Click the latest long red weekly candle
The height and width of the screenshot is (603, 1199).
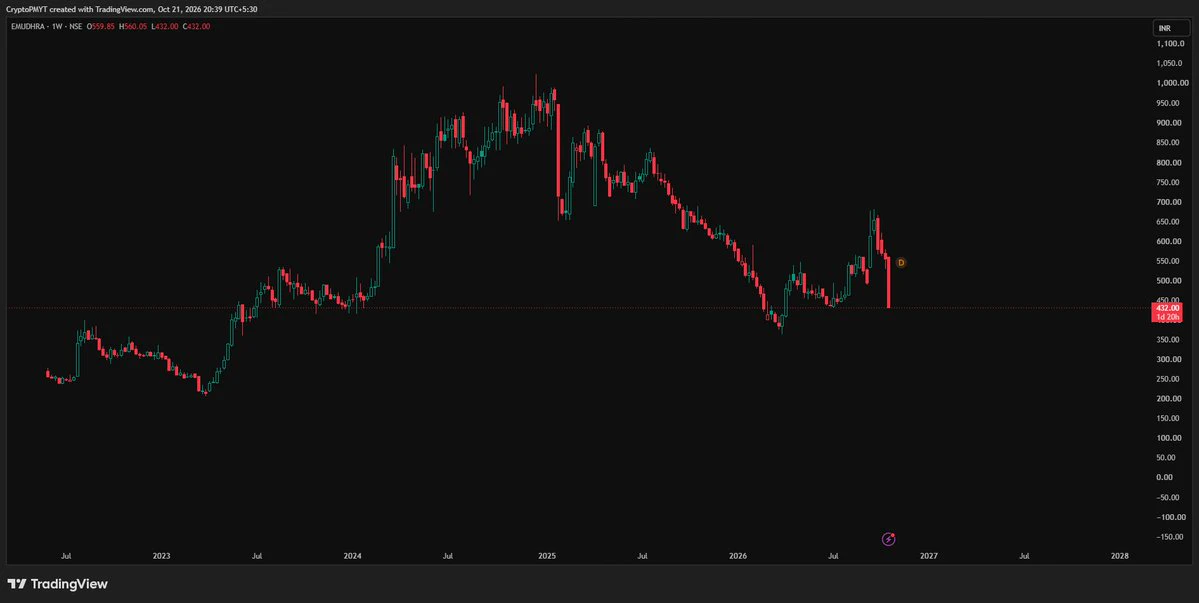pos(889,282)
